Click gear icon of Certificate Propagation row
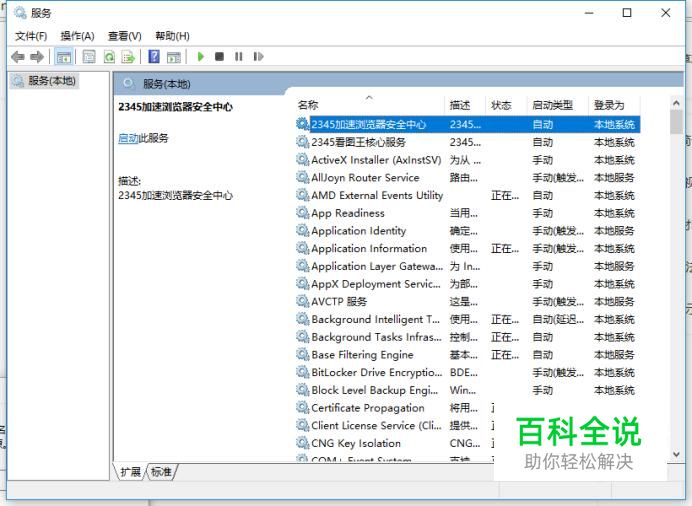Image resolution: width=692 pixels, height=506 pixels. tap(302, 407)
